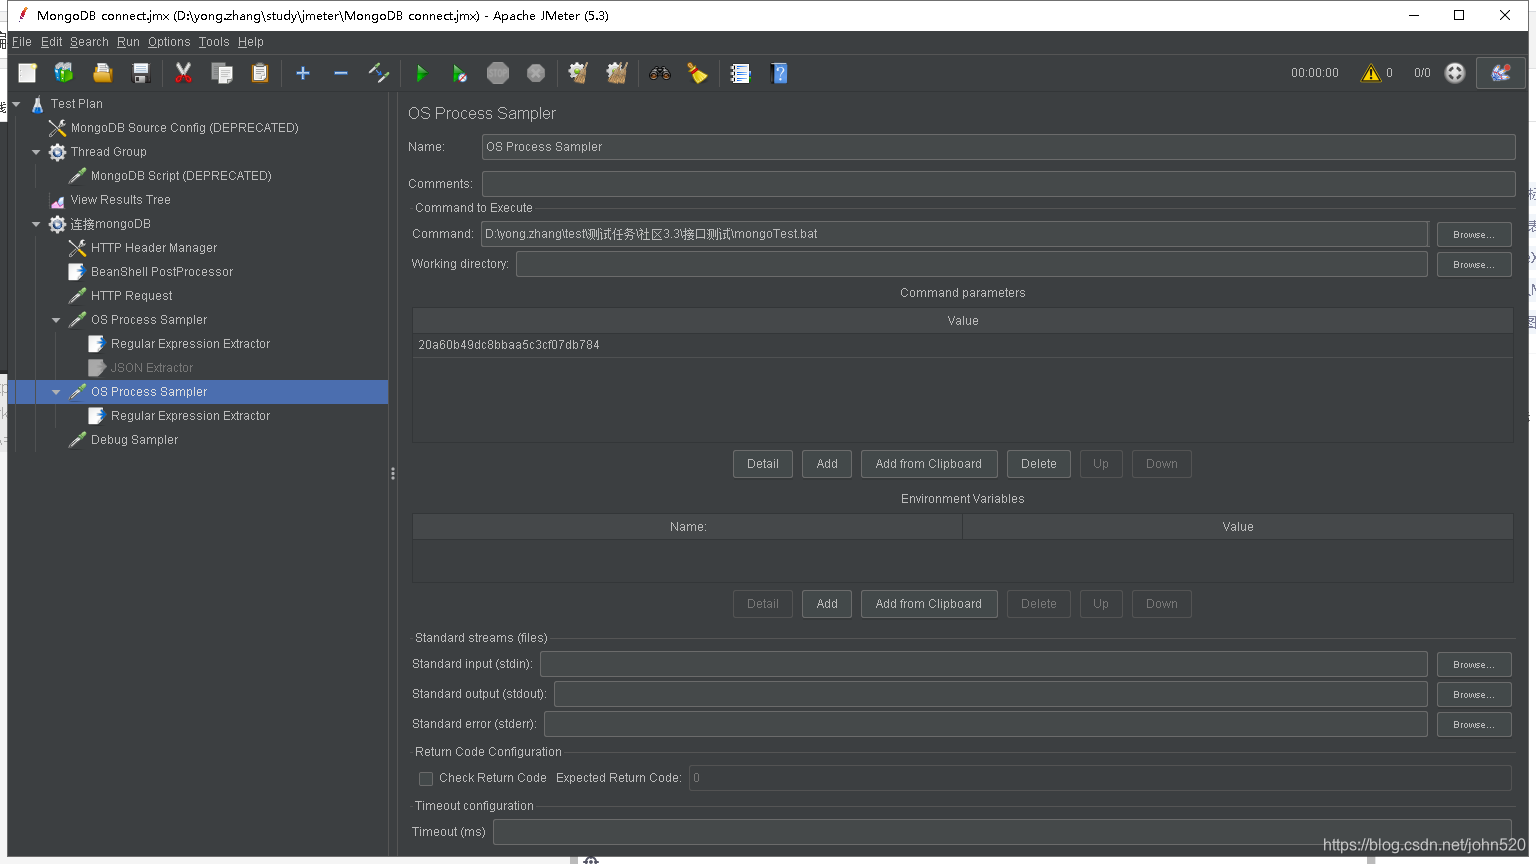Open the Help menu

(251, 42)
